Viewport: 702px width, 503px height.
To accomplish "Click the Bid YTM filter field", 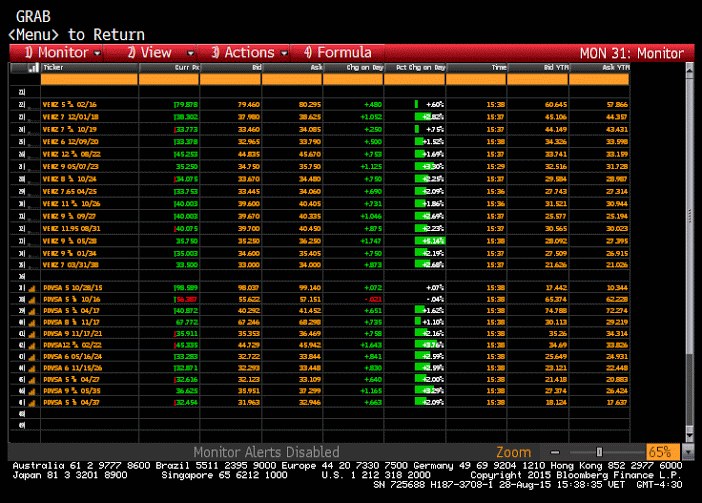I will coord(538,80).
